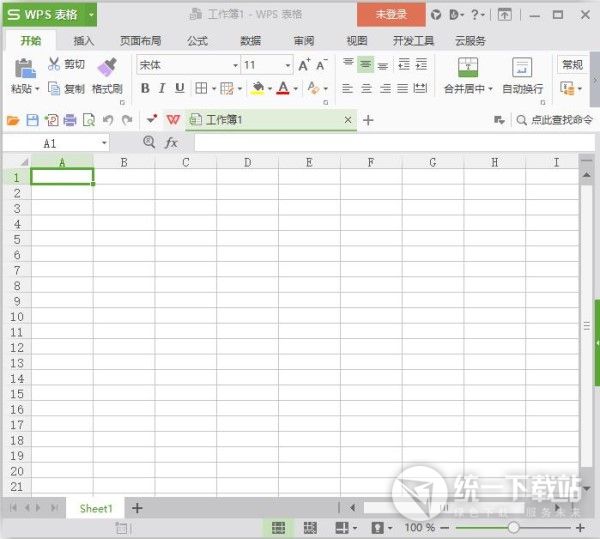Viewport: 600px width, 539px height.
Task: Click the fx insert function icon
Action: pyautogui.click(x=171, y=143)
